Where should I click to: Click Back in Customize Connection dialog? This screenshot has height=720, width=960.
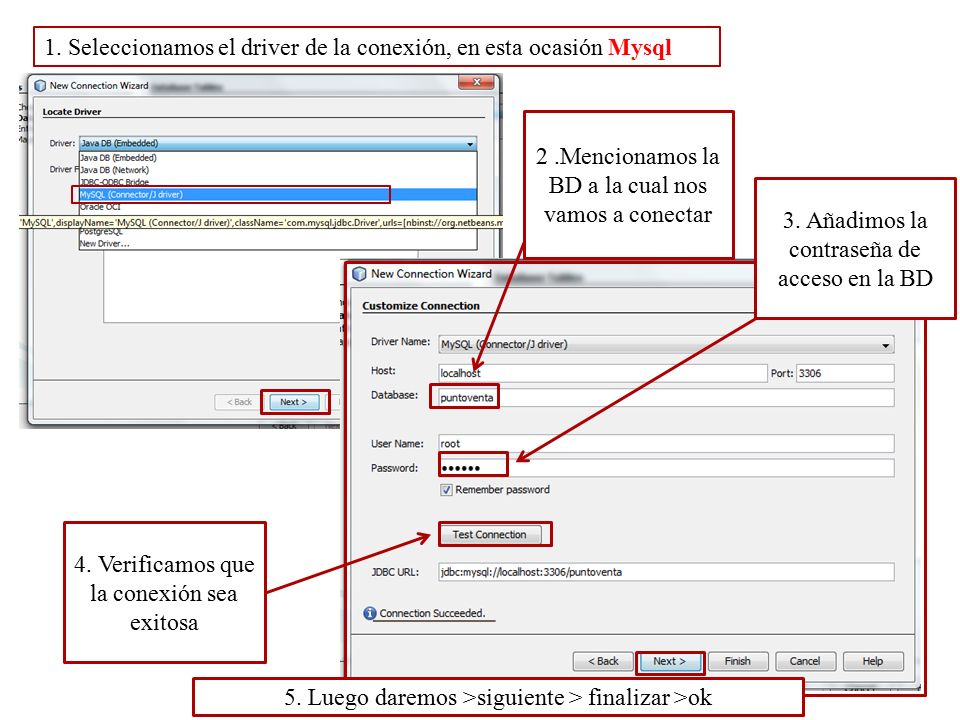point(603,662)
